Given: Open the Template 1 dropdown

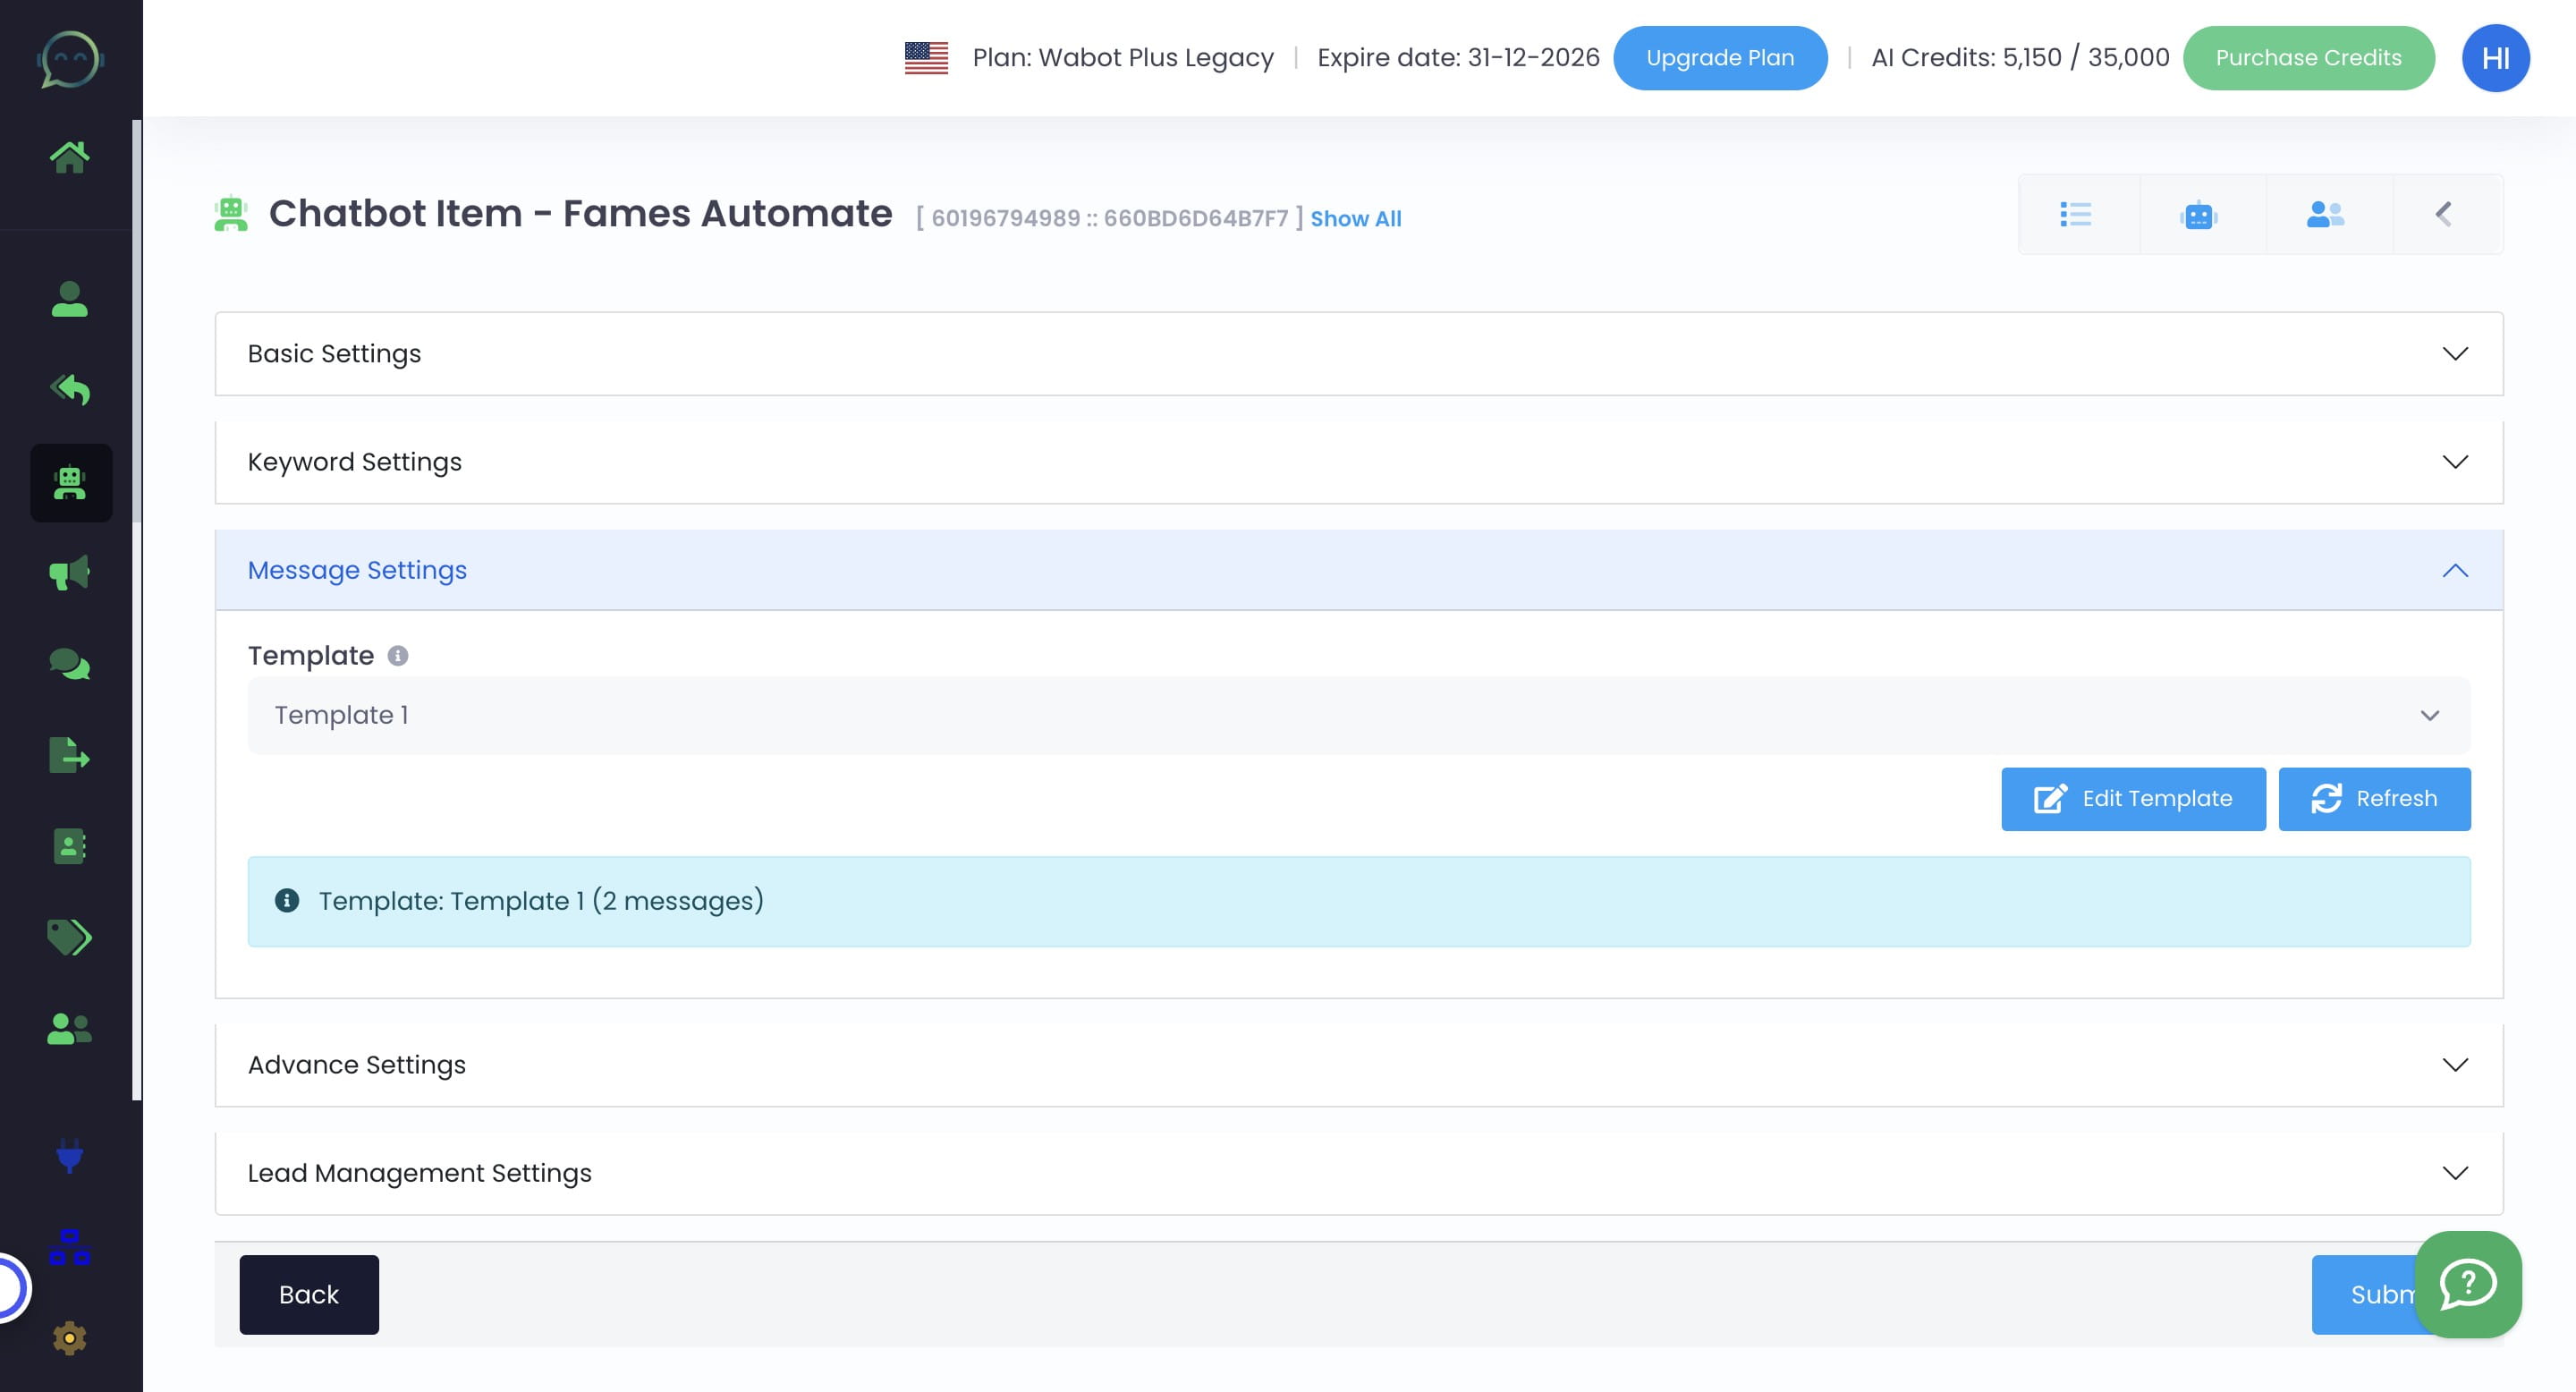Looking at the screenshot, I should point(1358,715).
